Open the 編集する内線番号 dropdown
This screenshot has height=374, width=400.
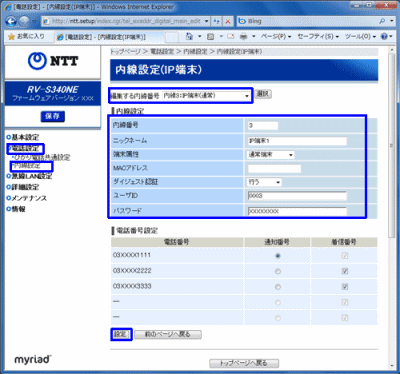[x=206, y=96]
